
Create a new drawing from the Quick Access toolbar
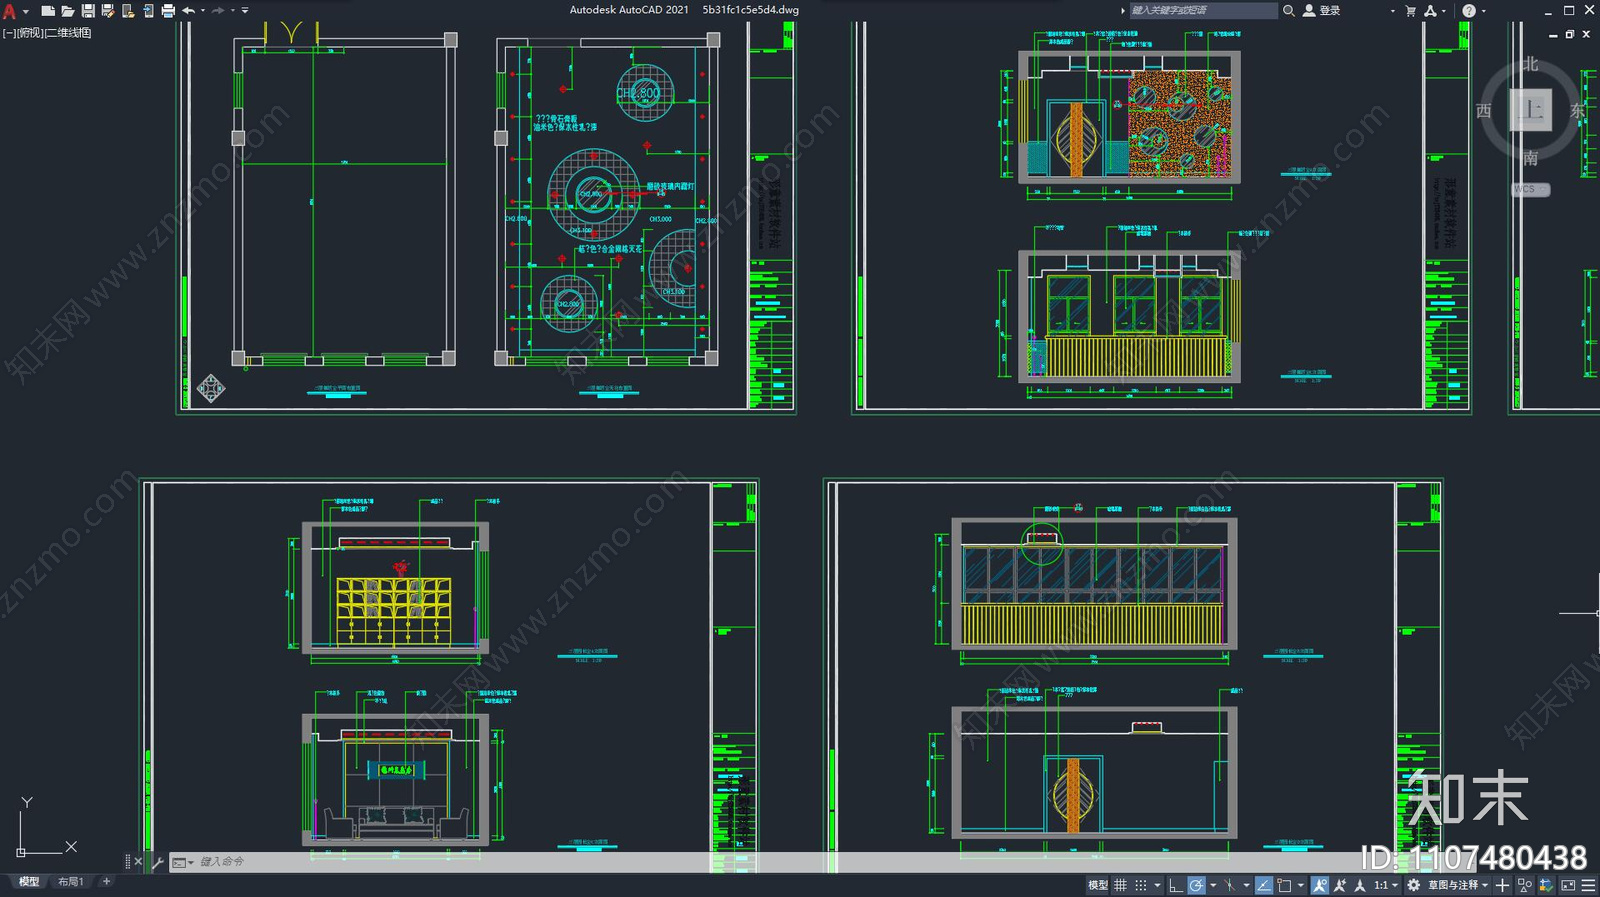pos(47,11)
